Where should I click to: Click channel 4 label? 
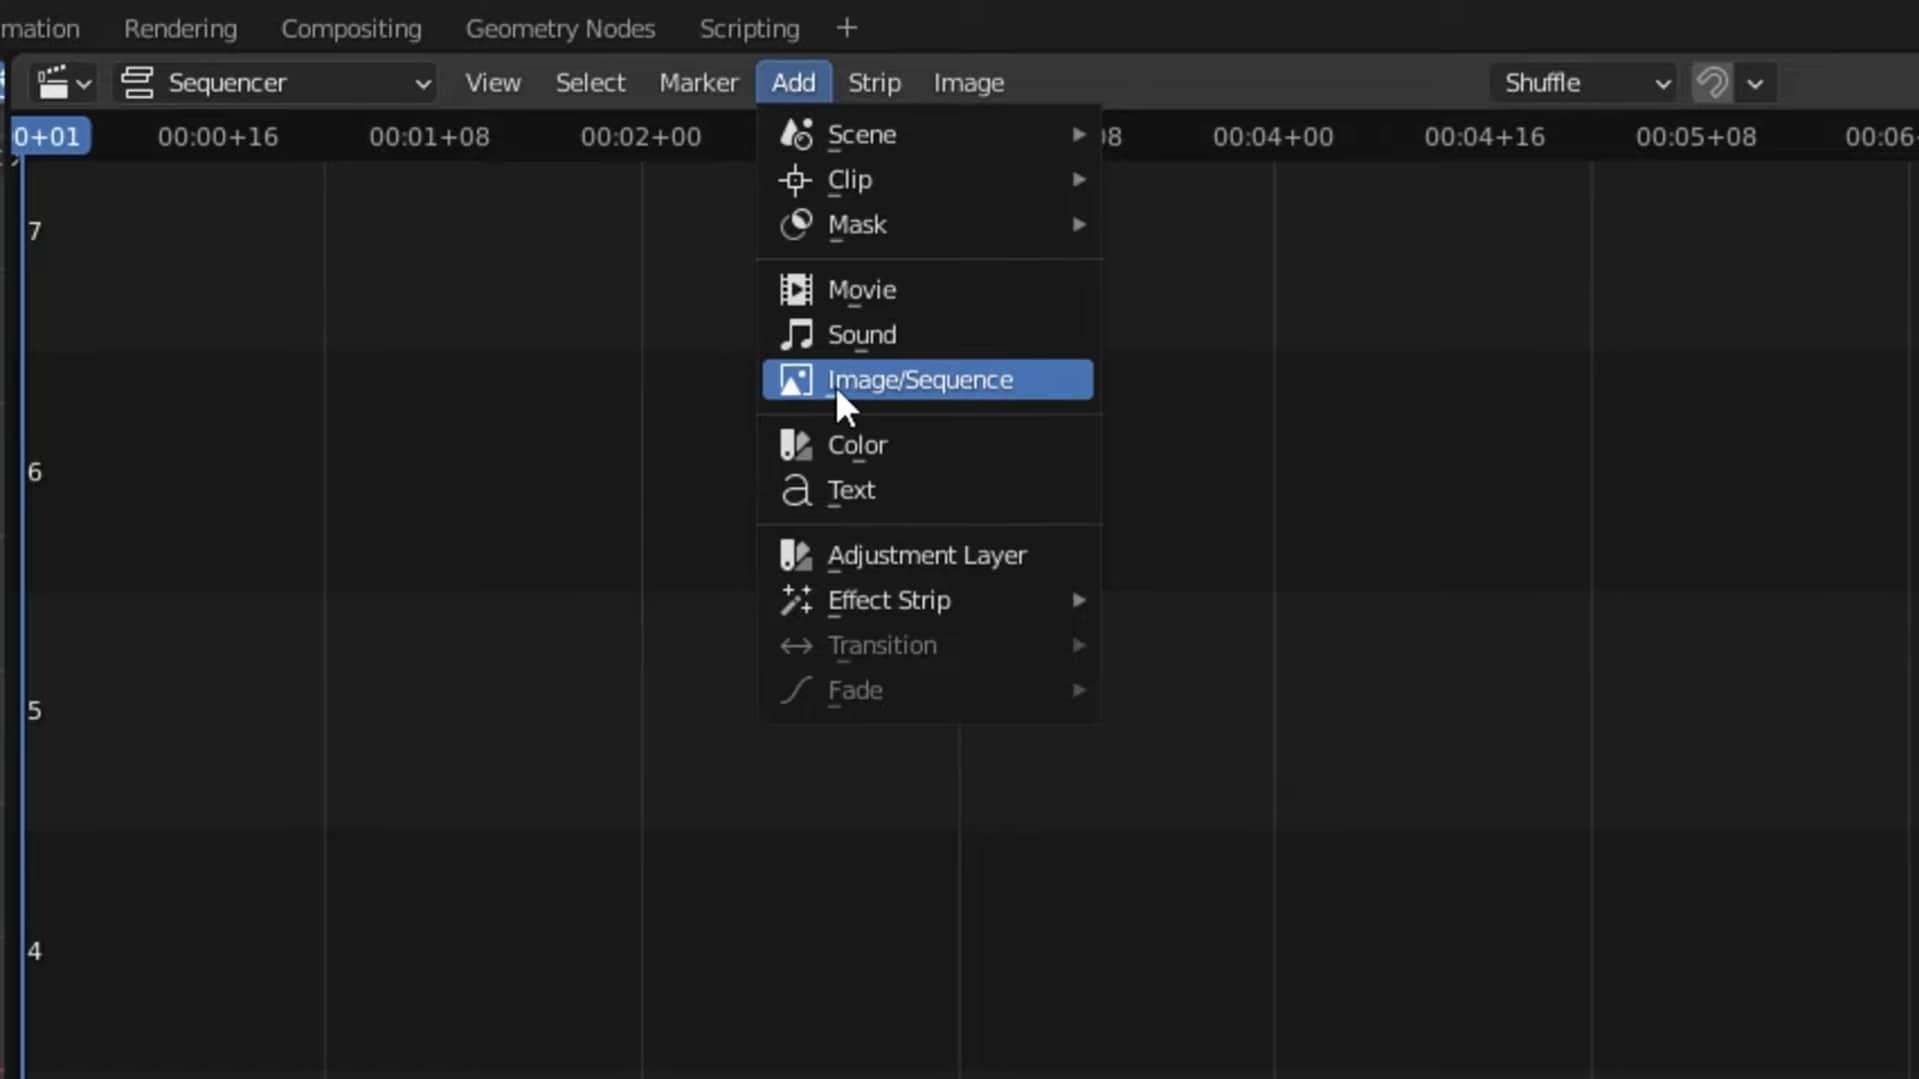(x=35, y=951)
